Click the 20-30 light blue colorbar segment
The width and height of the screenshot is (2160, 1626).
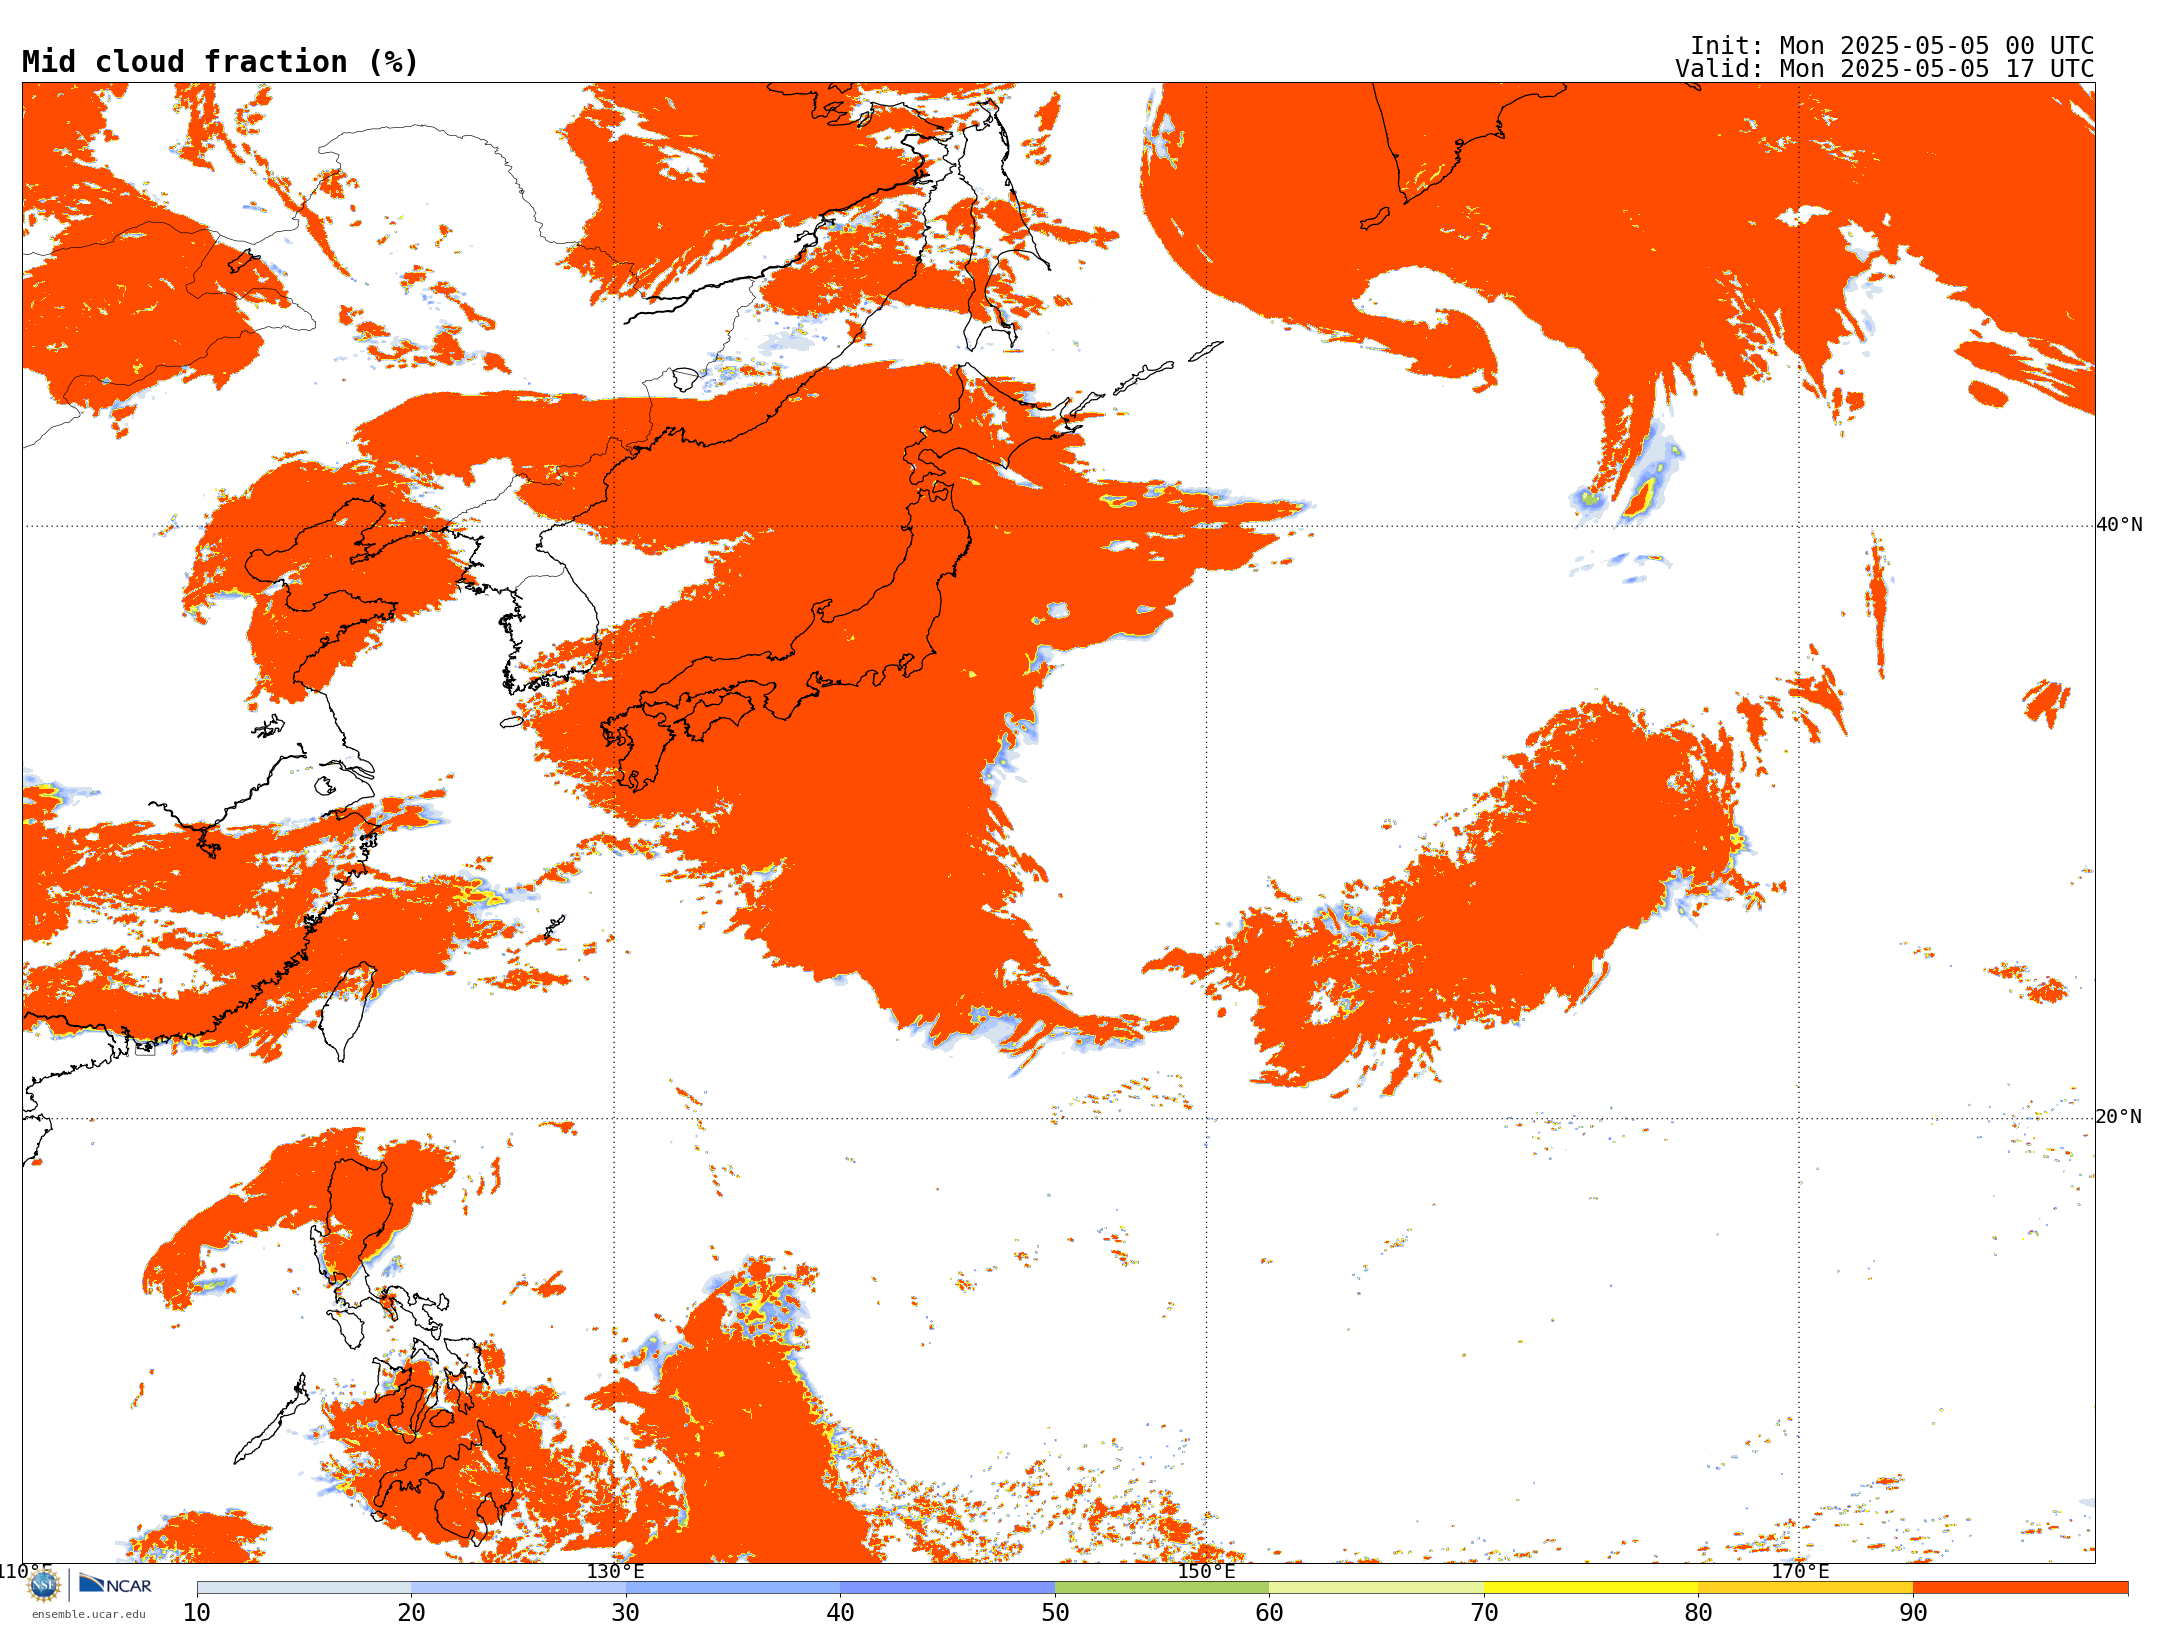519,1588
